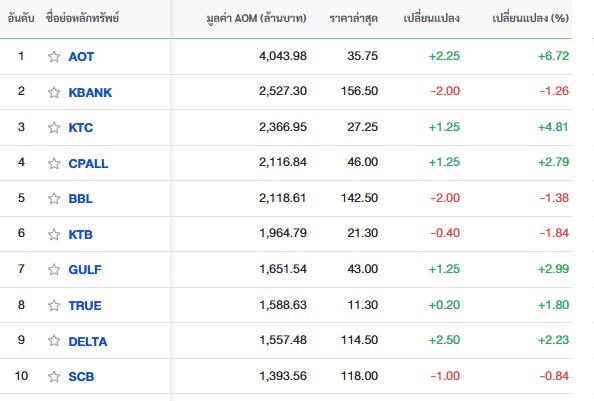This screenshot has height=401, width=594.
Task: Sort by ราคาล่าสุด column header
Action: point(353,18)
